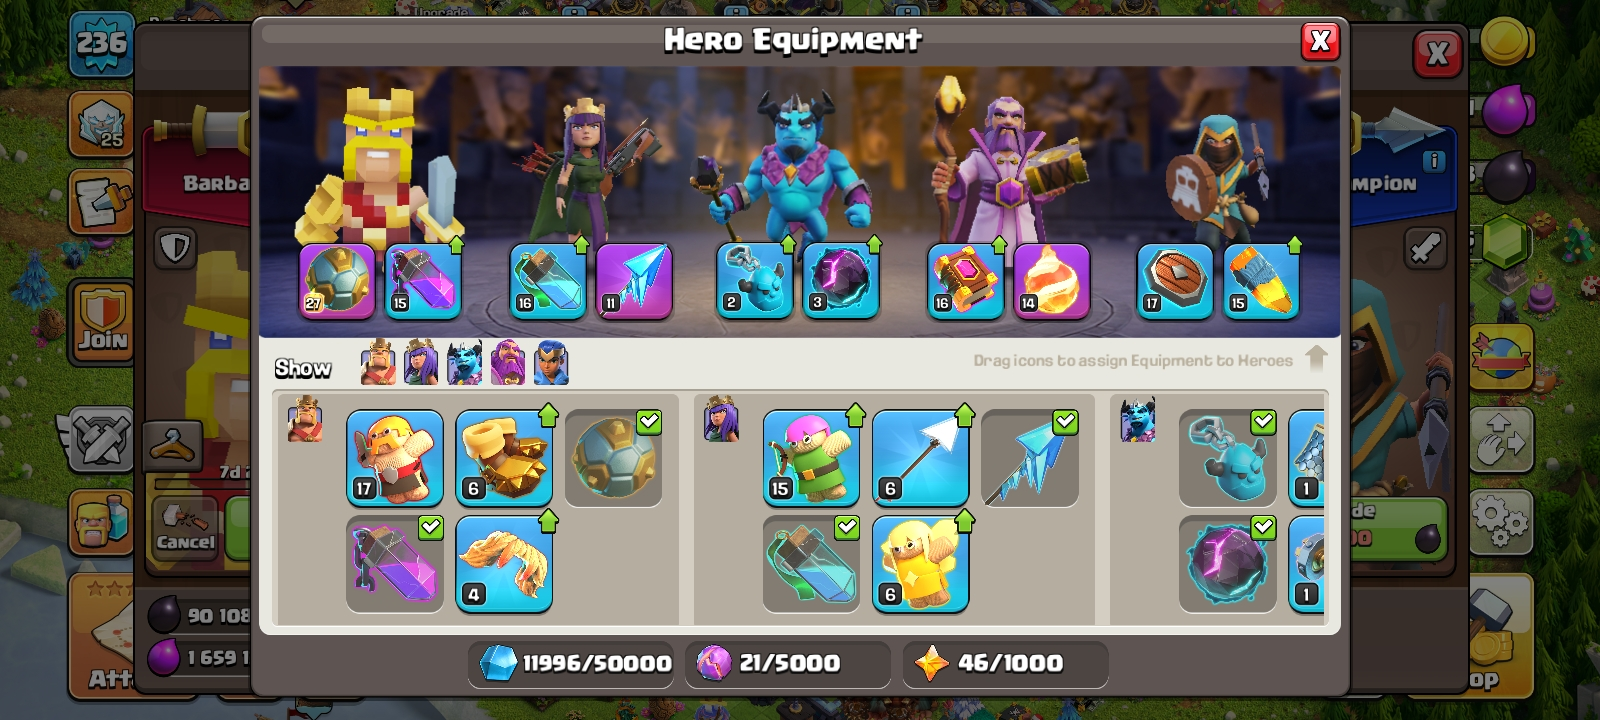The image size is (1600, 720).
Task: Tap equipped Royal Gem level 17 slot
Action: click(x=1175, y=281)
